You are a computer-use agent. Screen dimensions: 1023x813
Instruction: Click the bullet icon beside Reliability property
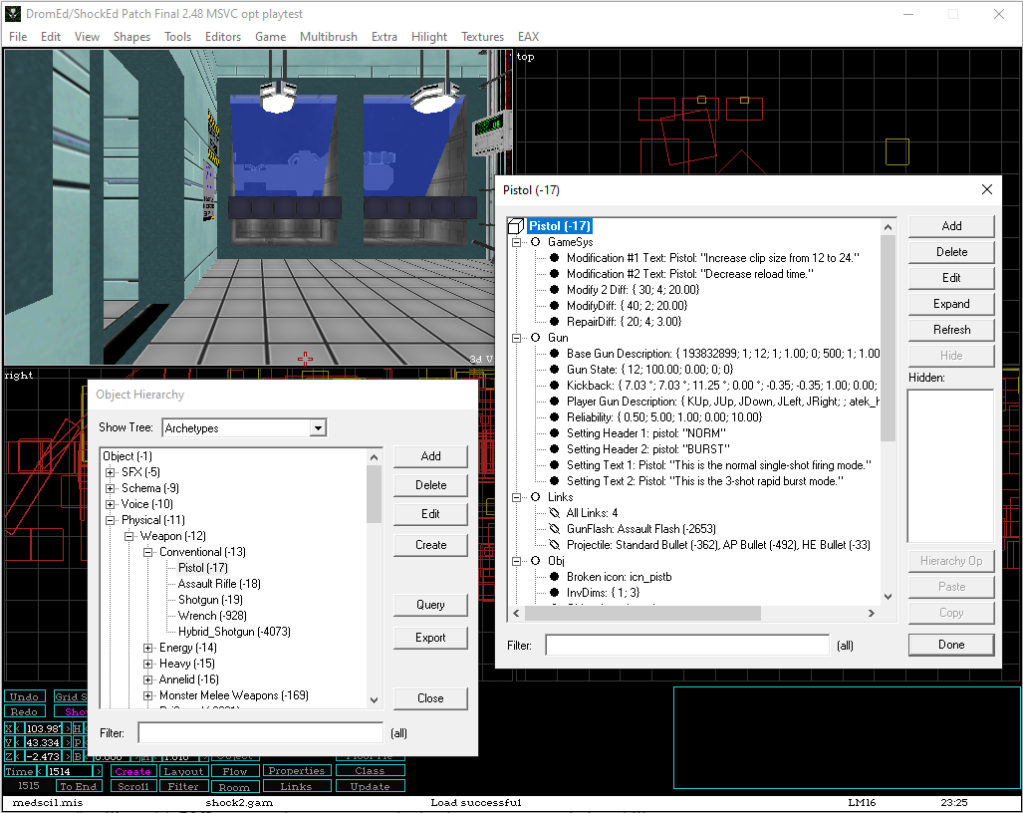click(x=553, y=418)
